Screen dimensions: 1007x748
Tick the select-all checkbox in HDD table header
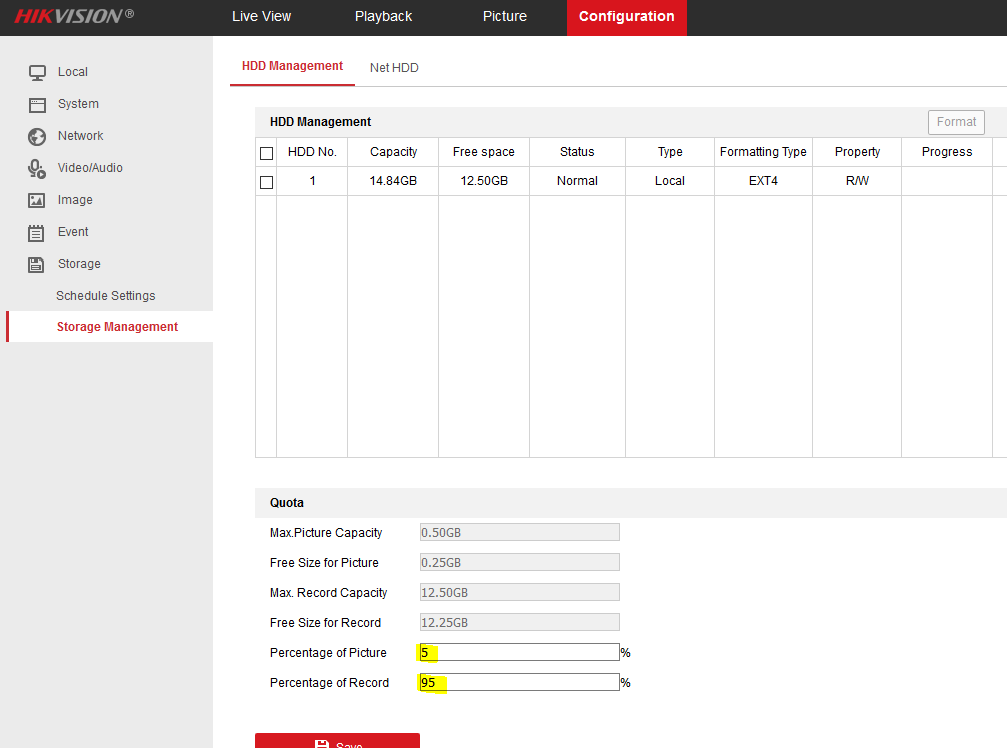266,153
